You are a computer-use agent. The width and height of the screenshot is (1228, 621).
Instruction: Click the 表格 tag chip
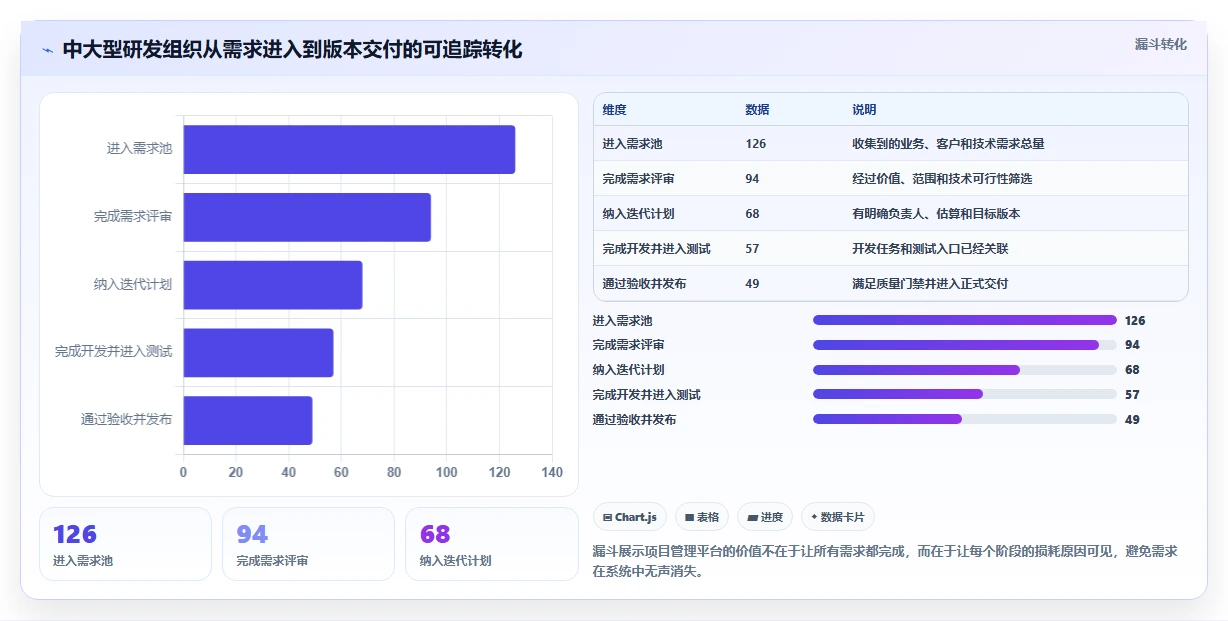point(702,517)
